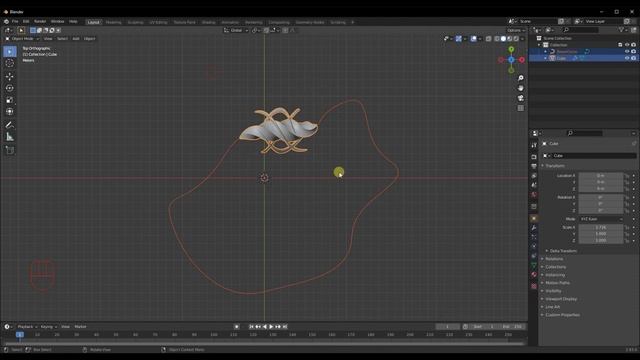Open the Global transform orientation dropdown
Screen dimensions: 640x360
pos(236,30)
